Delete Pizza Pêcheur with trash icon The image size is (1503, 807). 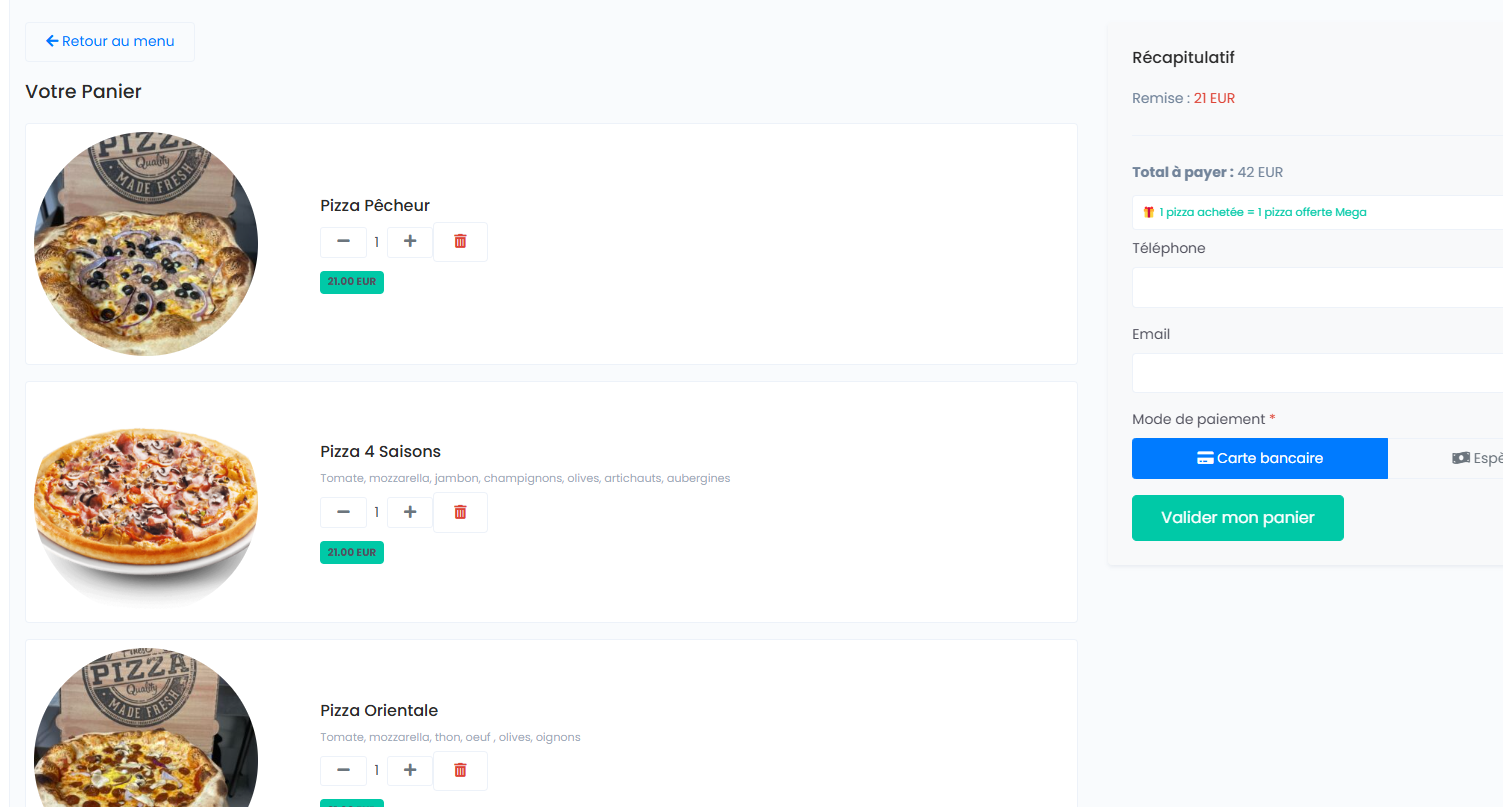(460, 242)
